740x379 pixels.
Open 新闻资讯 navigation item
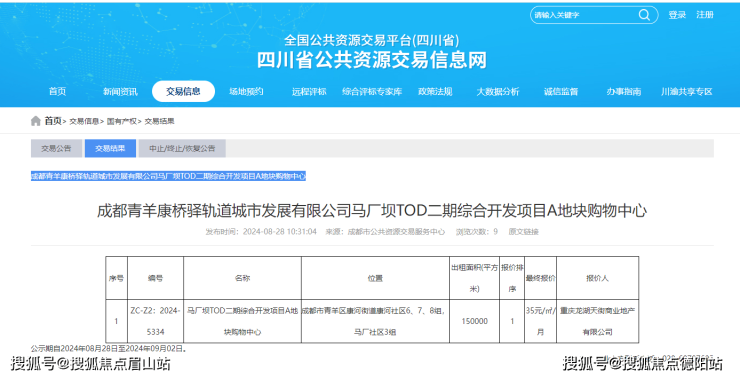click(120, 92)
